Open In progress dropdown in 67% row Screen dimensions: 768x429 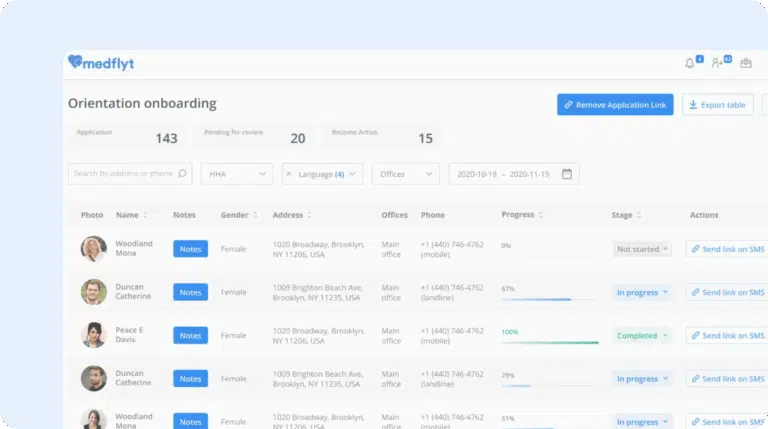pos(642,292)
